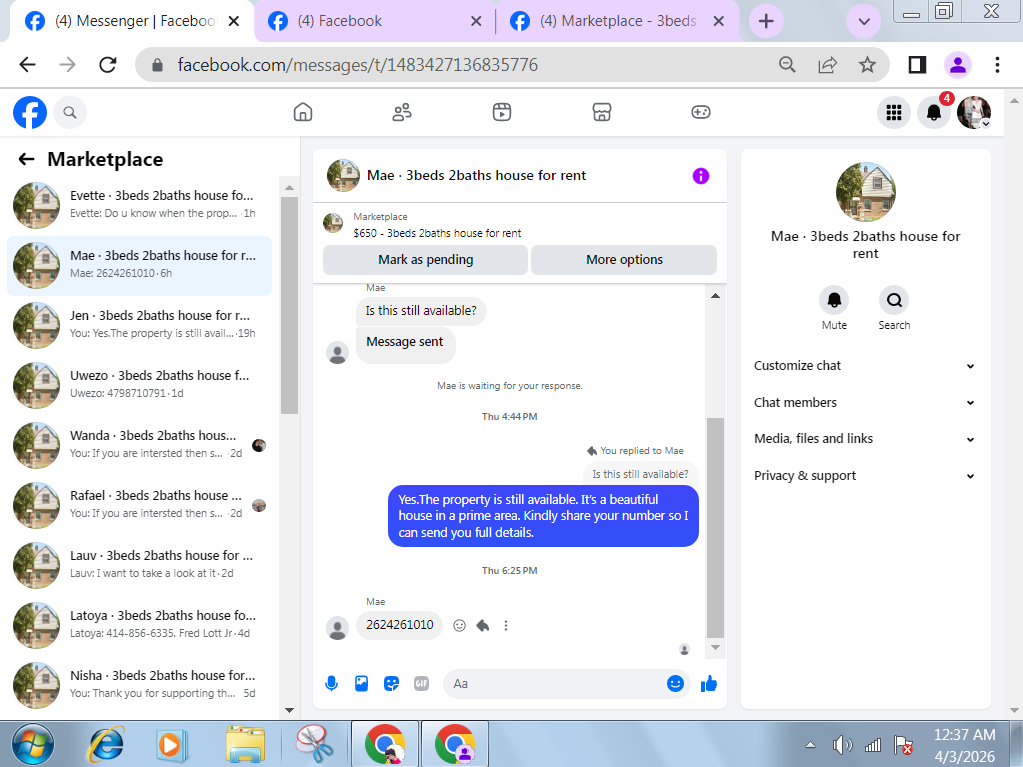React to message 2624261010 with emoji
Image resolution: width=1023 pixels, height=767 pixels.
[459, 625]
